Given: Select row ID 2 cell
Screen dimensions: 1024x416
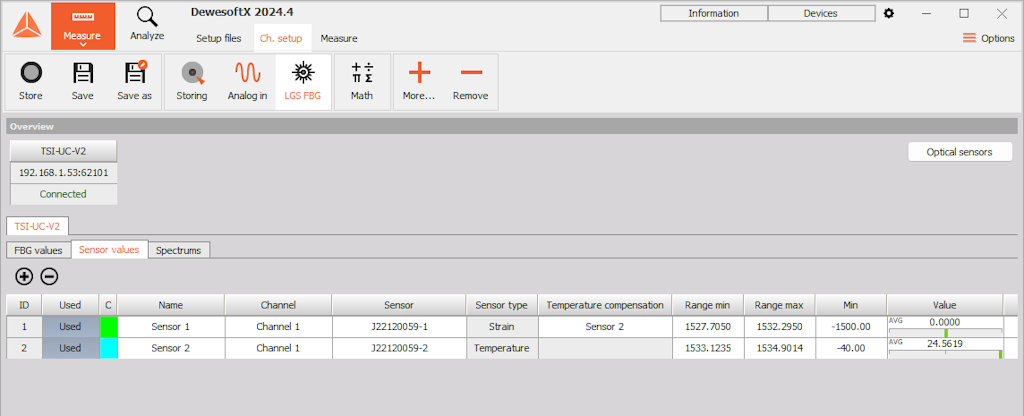Looking at the screenshot, I should click(24, 348).
